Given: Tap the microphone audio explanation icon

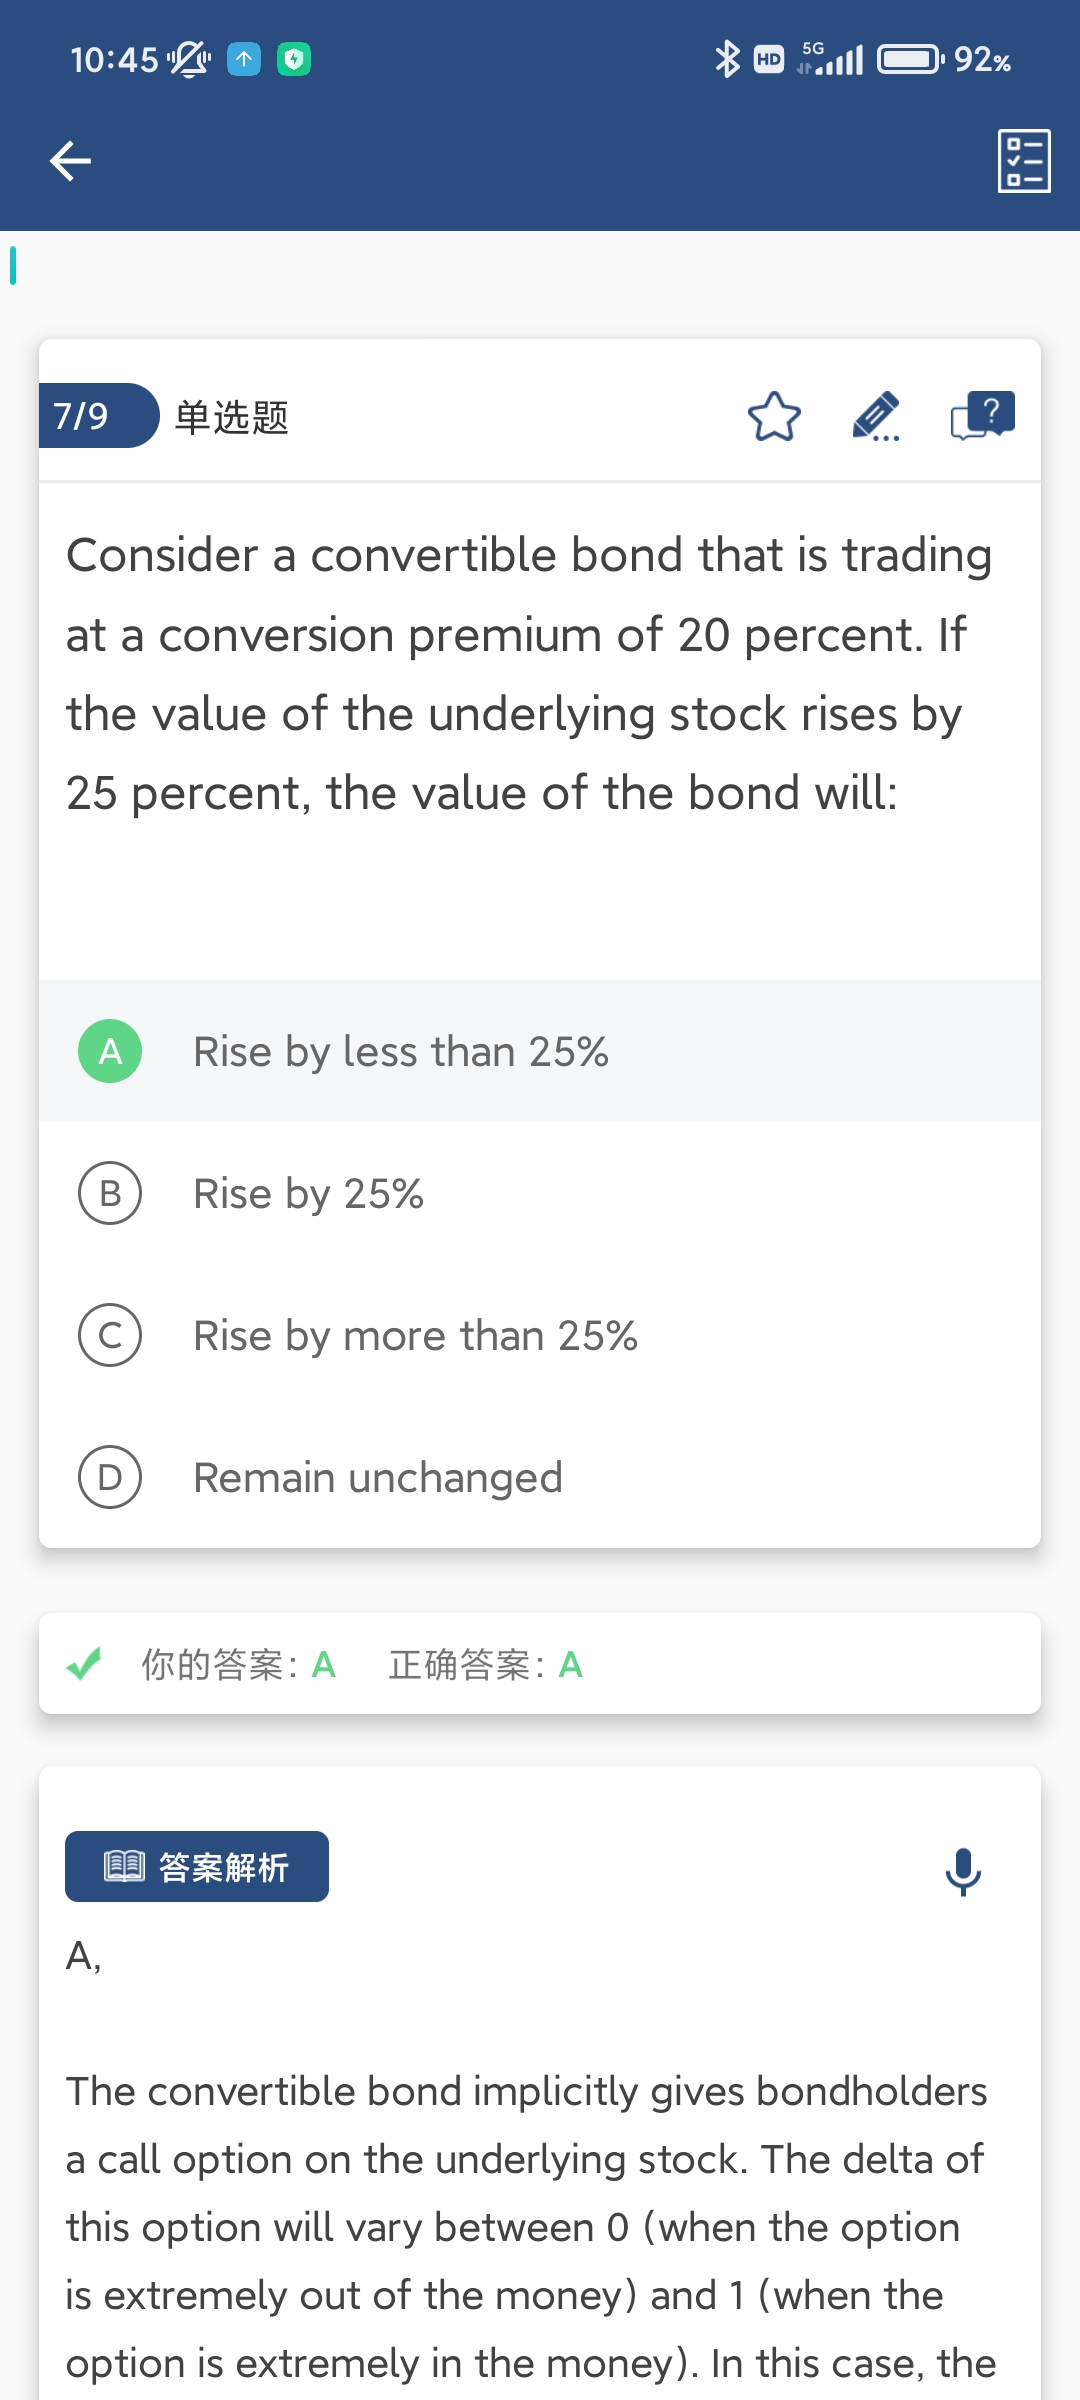Looking at the screenshot, I should click(963, 1871).
